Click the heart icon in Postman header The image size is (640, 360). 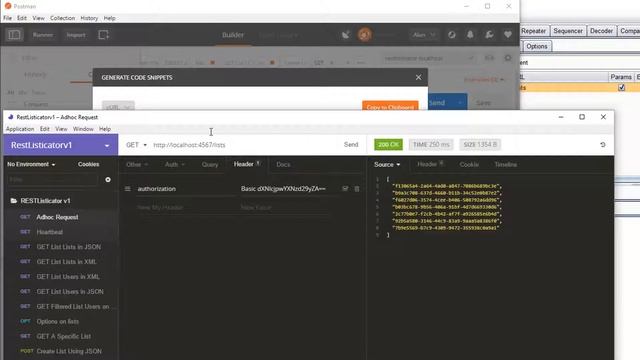(x=508, y=35)
